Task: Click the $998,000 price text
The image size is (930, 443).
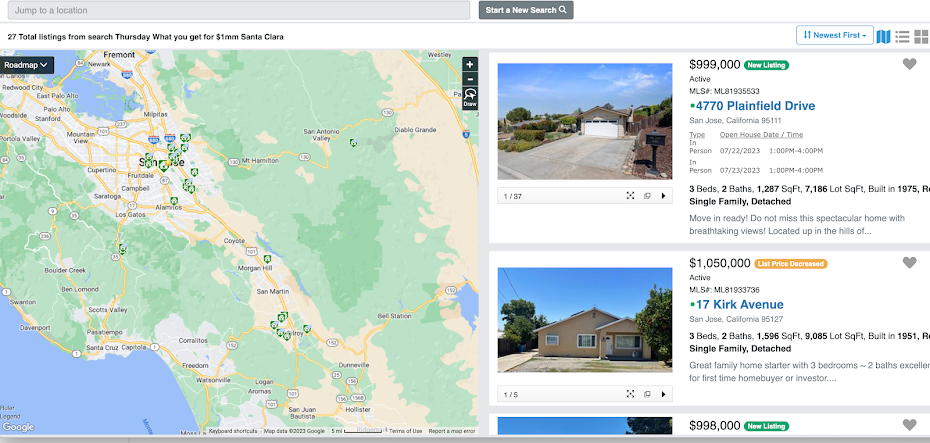Action: coord(715,426)
